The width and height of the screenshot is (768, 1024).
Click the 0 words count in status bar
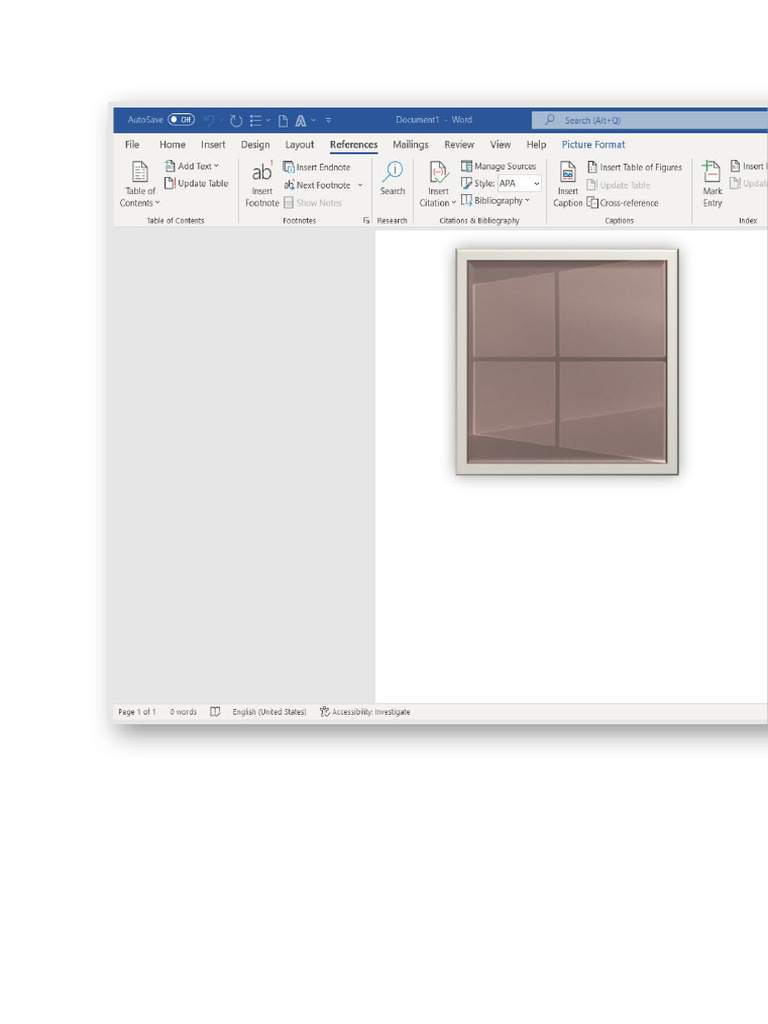pyautogui.click(x=183, y=712)
